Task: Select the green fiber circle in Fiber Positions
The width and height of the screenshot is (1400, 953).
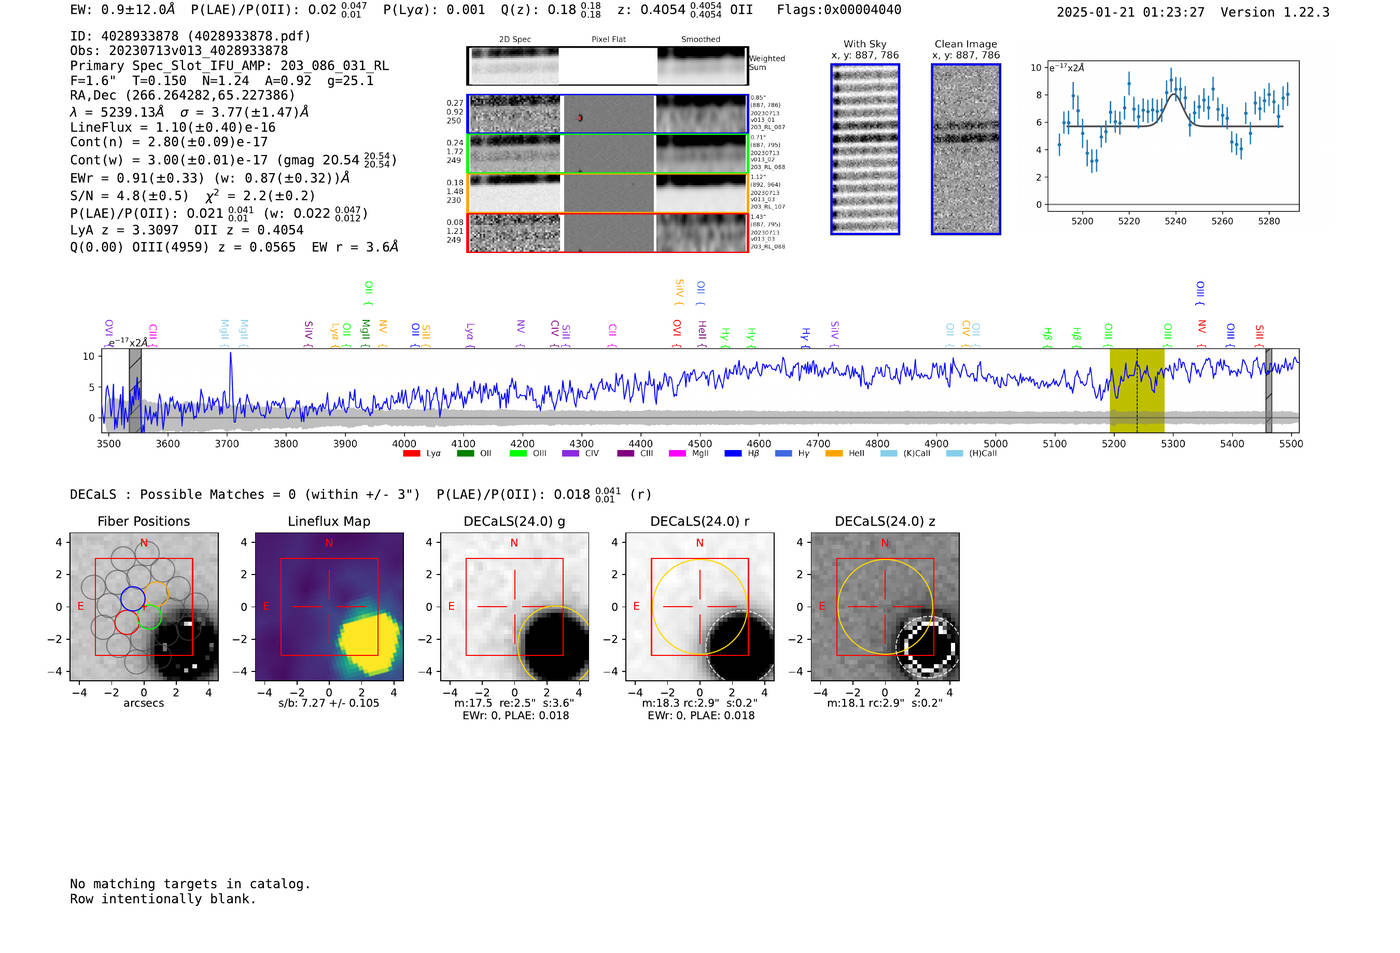Action: point(149,616)
